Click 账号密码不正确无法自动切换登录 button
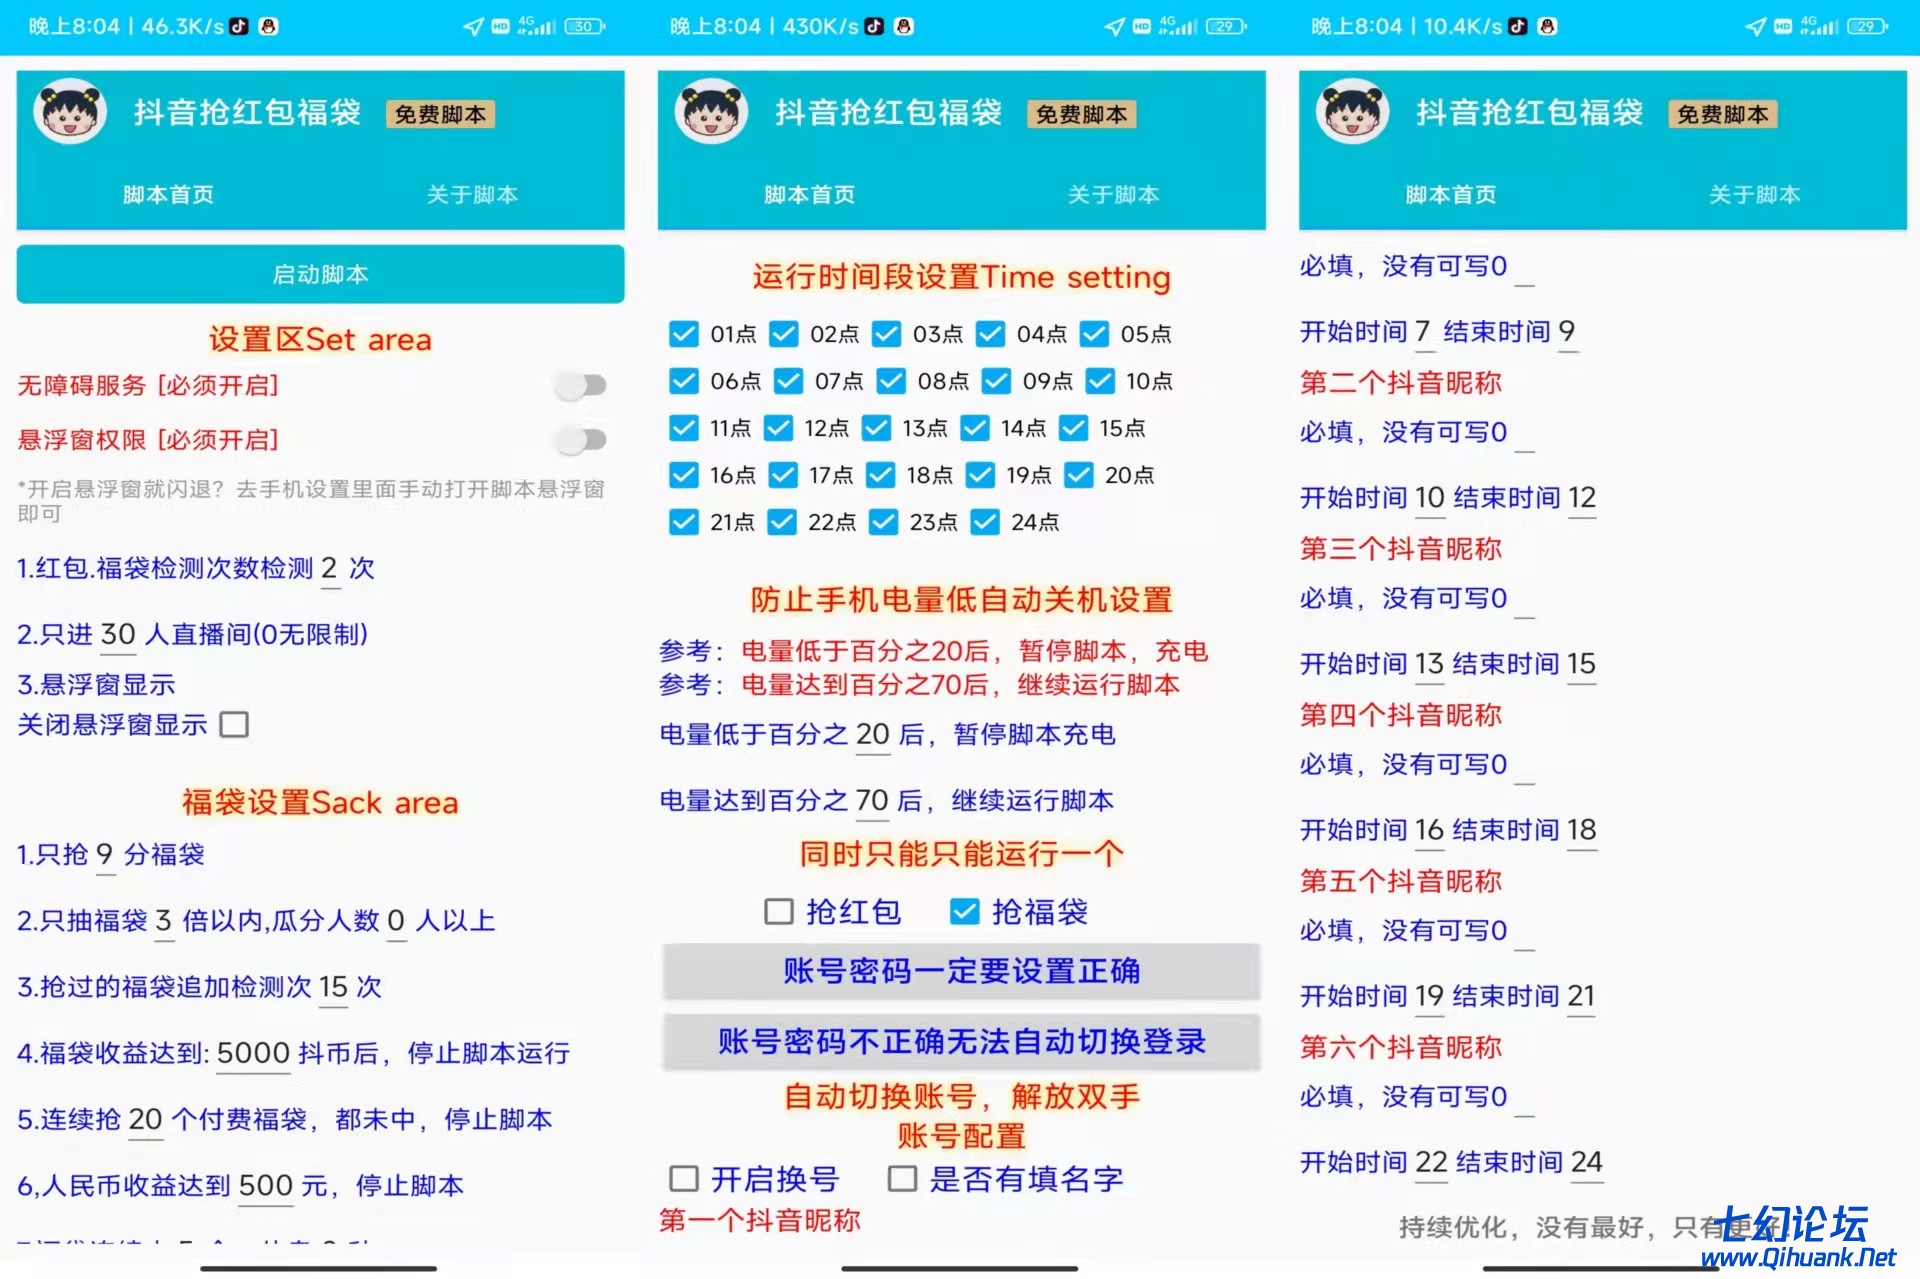1920x1279 pixels. pos(961,1042)
